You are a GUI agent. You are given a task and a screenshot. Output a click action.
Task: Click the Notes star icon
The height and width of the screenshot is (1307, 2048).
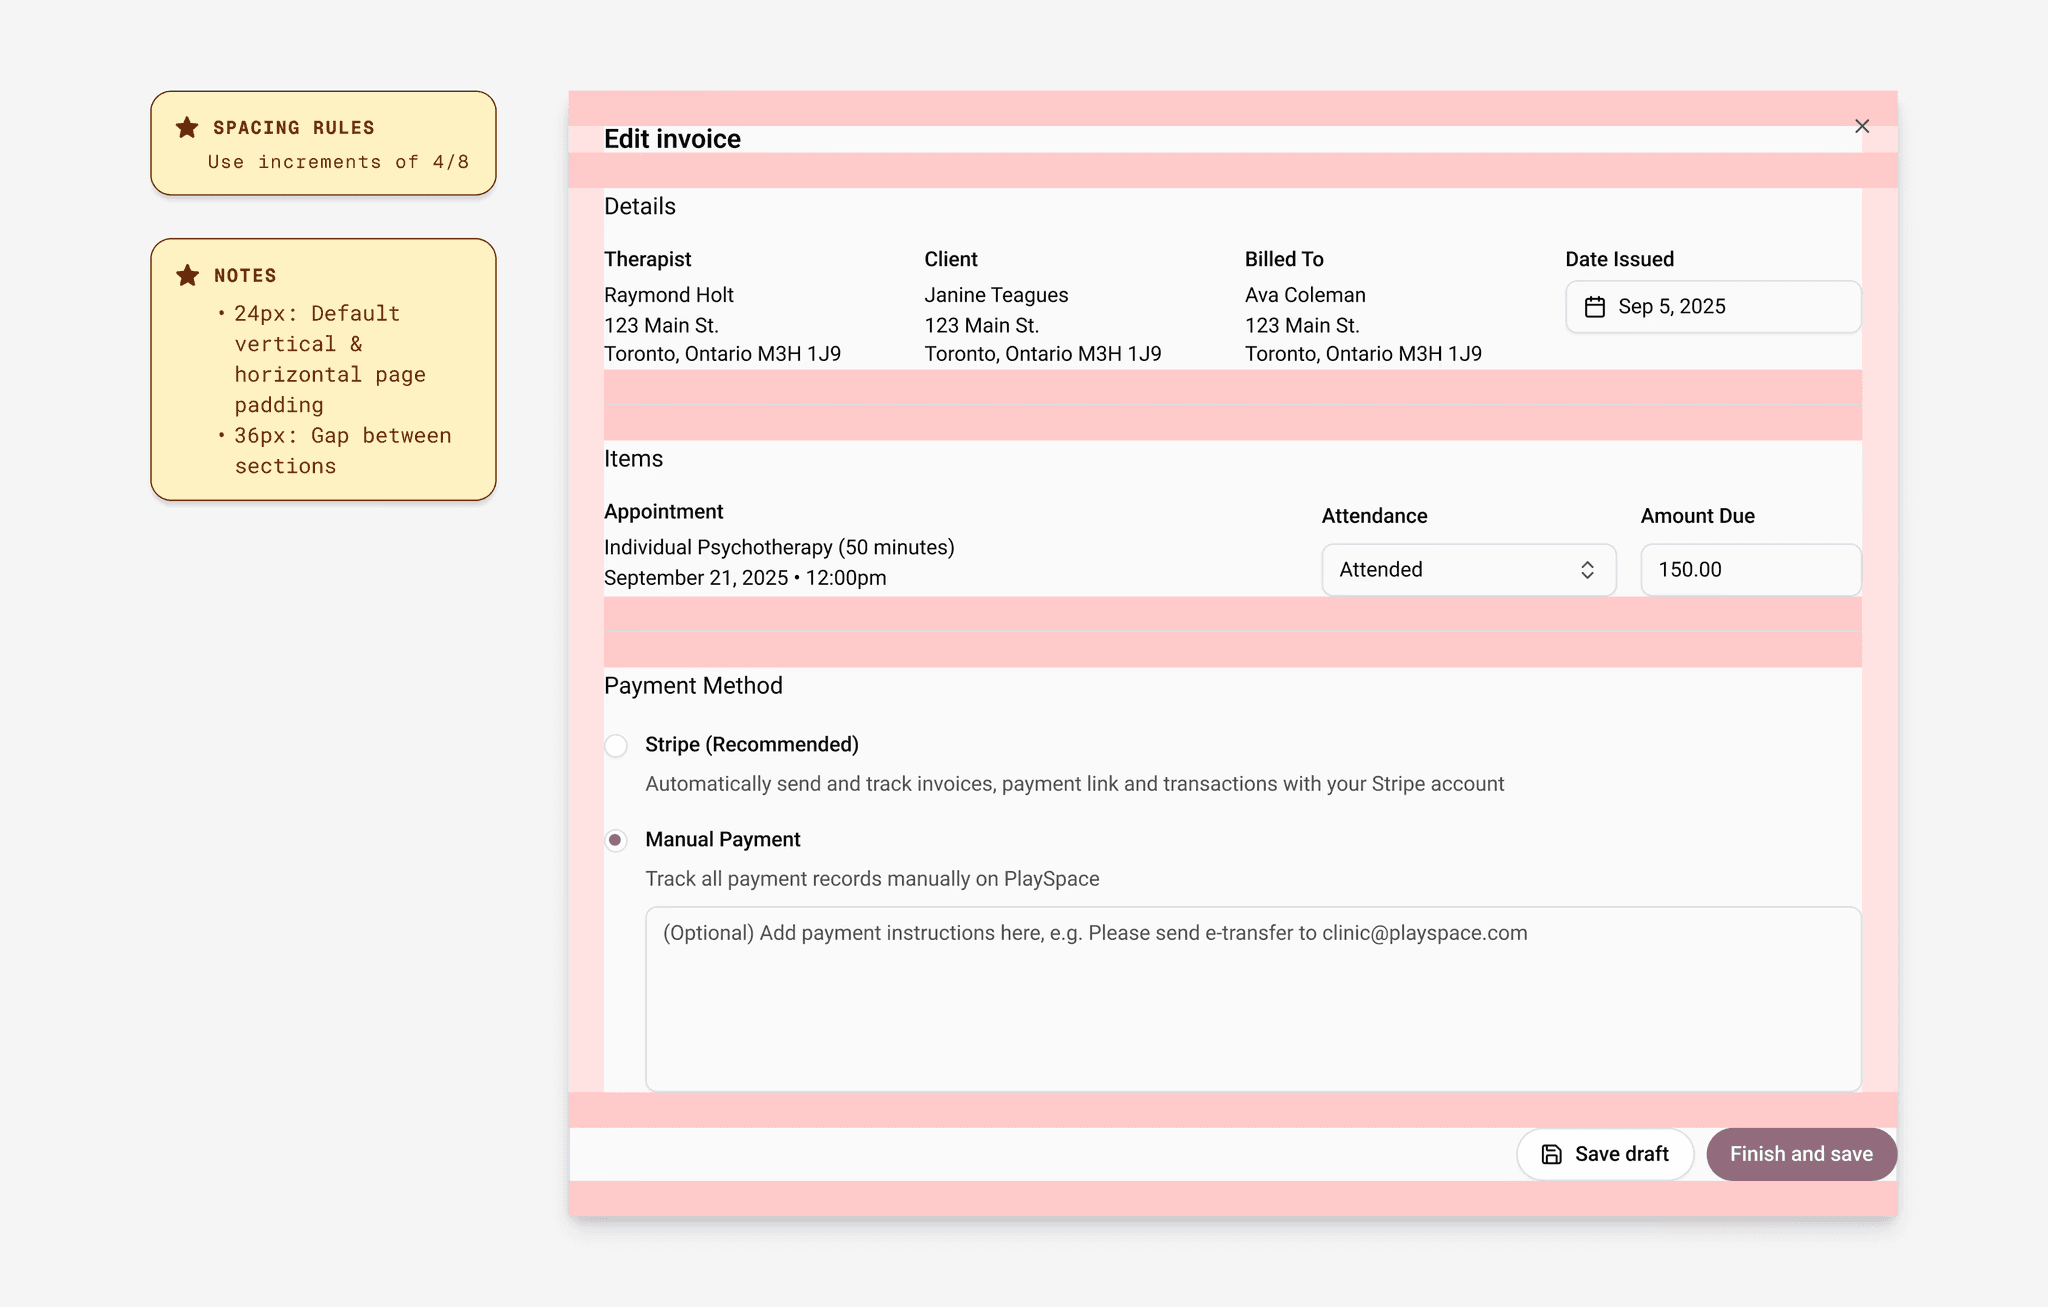tap(187, 275)
